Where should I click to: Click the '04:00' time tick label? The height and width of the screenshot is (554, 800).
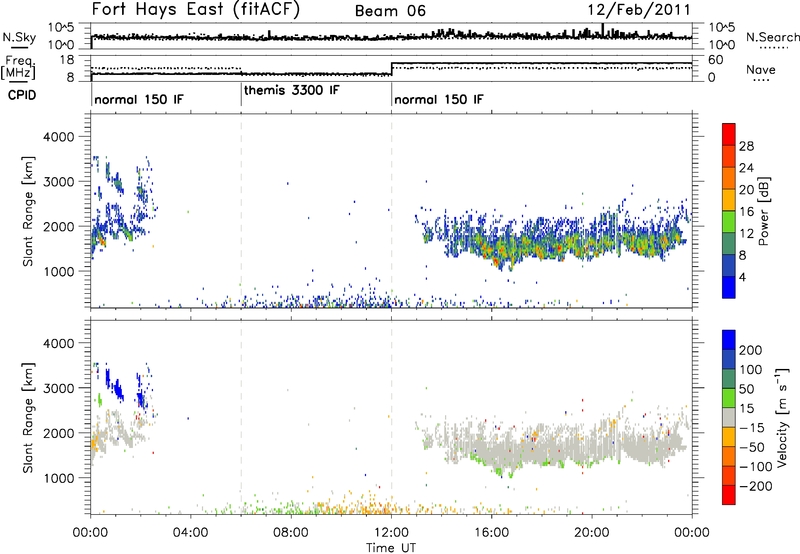[x=190, y=533]
